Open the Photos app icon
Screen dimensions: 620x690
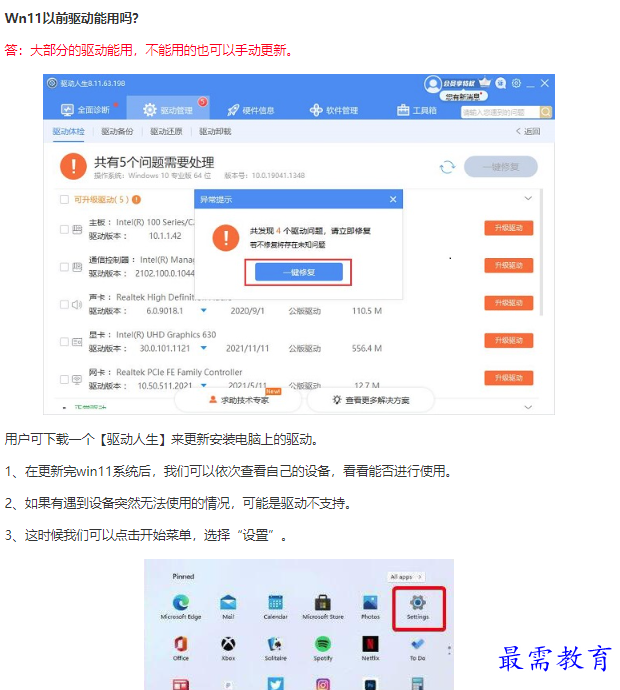370,602
